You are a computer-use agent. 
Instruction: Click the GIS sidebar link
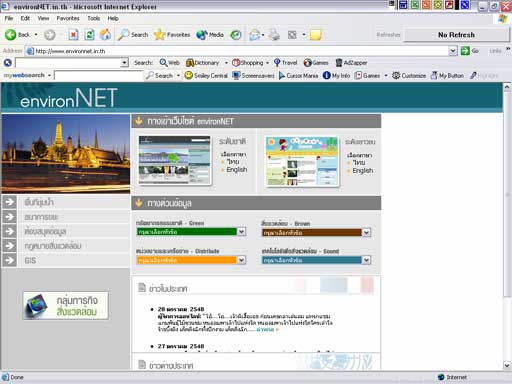point(30,260)
